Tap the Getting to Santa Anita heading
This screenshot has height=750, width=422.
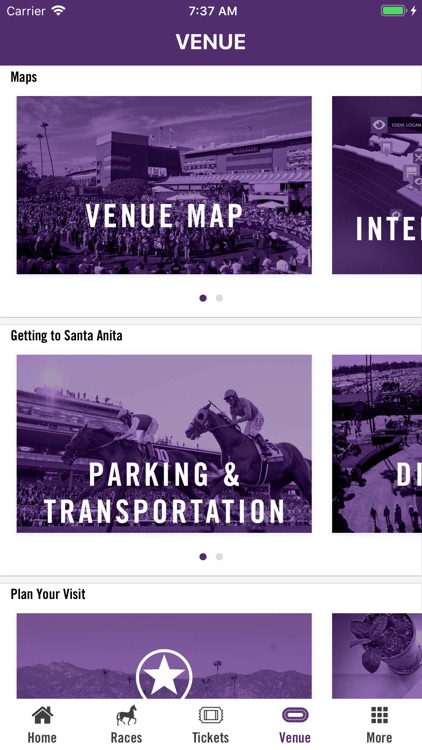click(67, 335)
